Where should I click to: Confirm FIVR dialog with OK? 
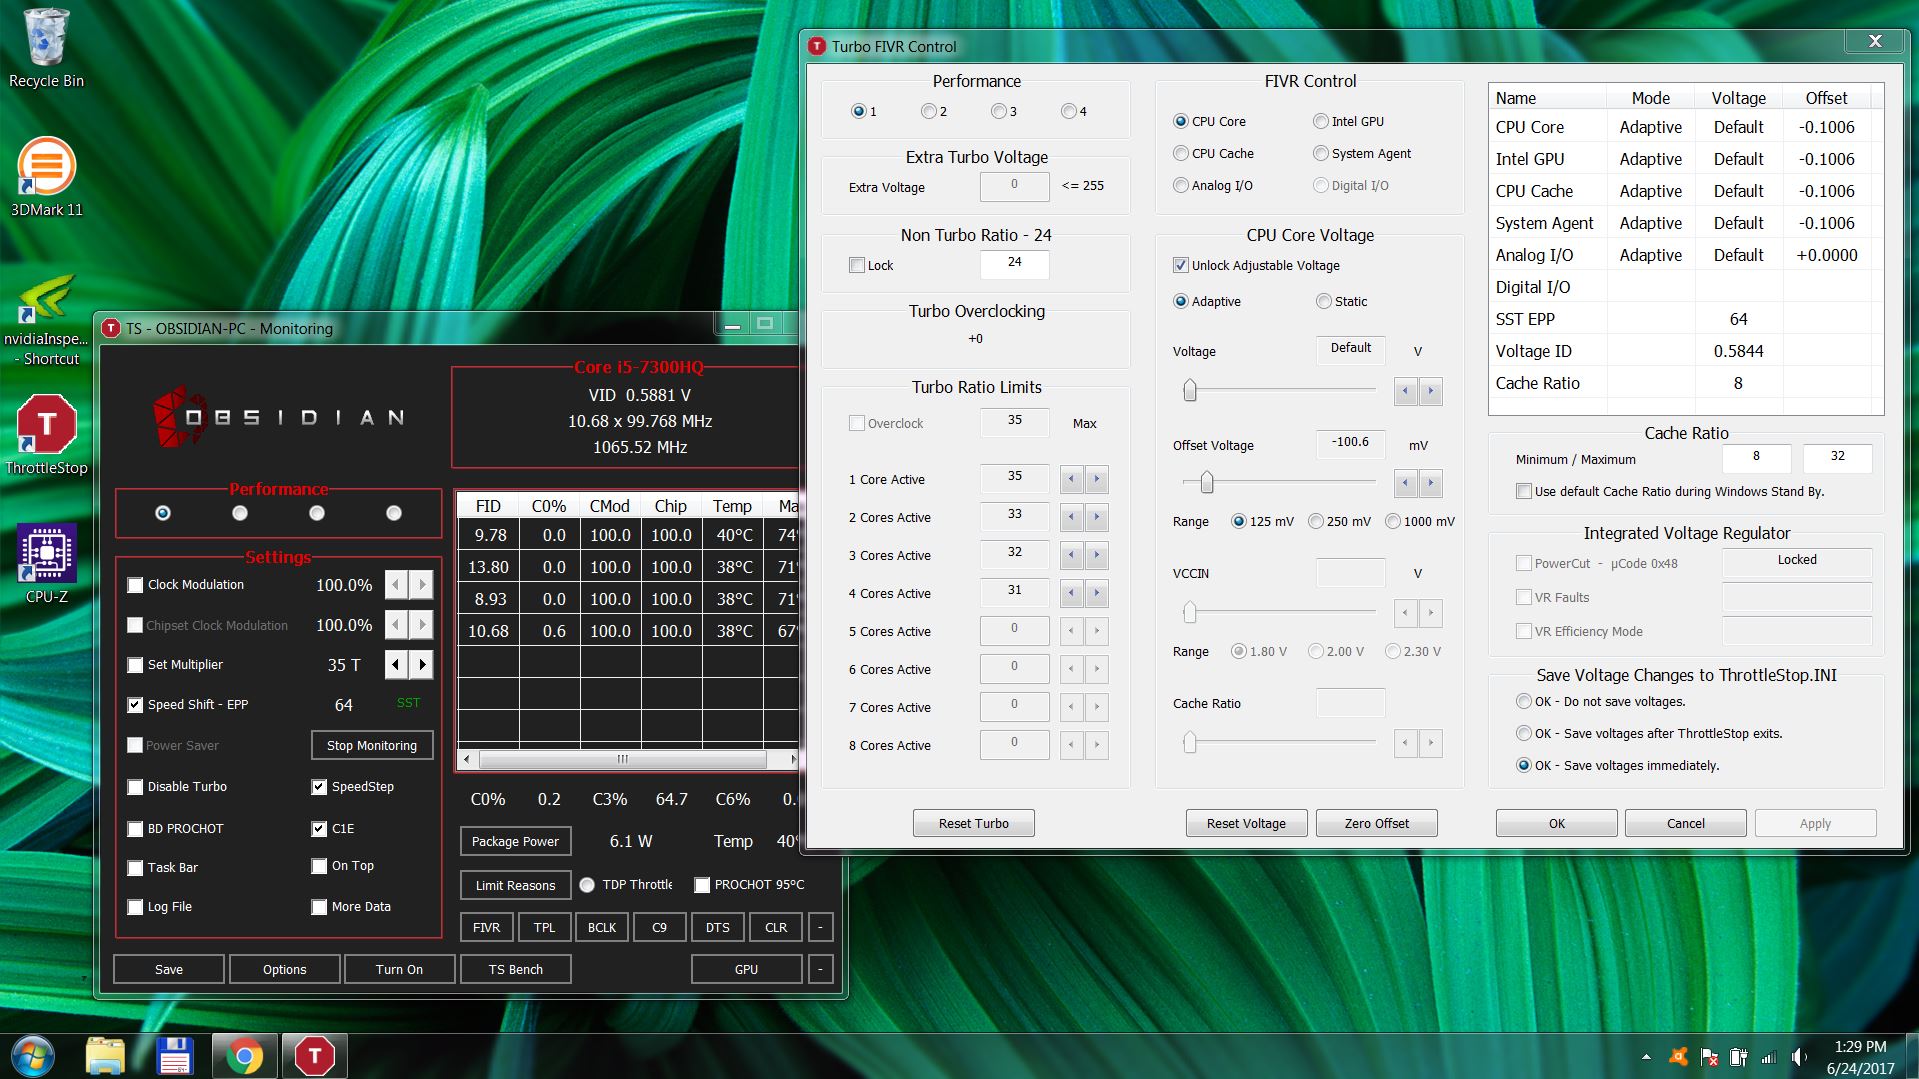click(x=1557, y=823)
